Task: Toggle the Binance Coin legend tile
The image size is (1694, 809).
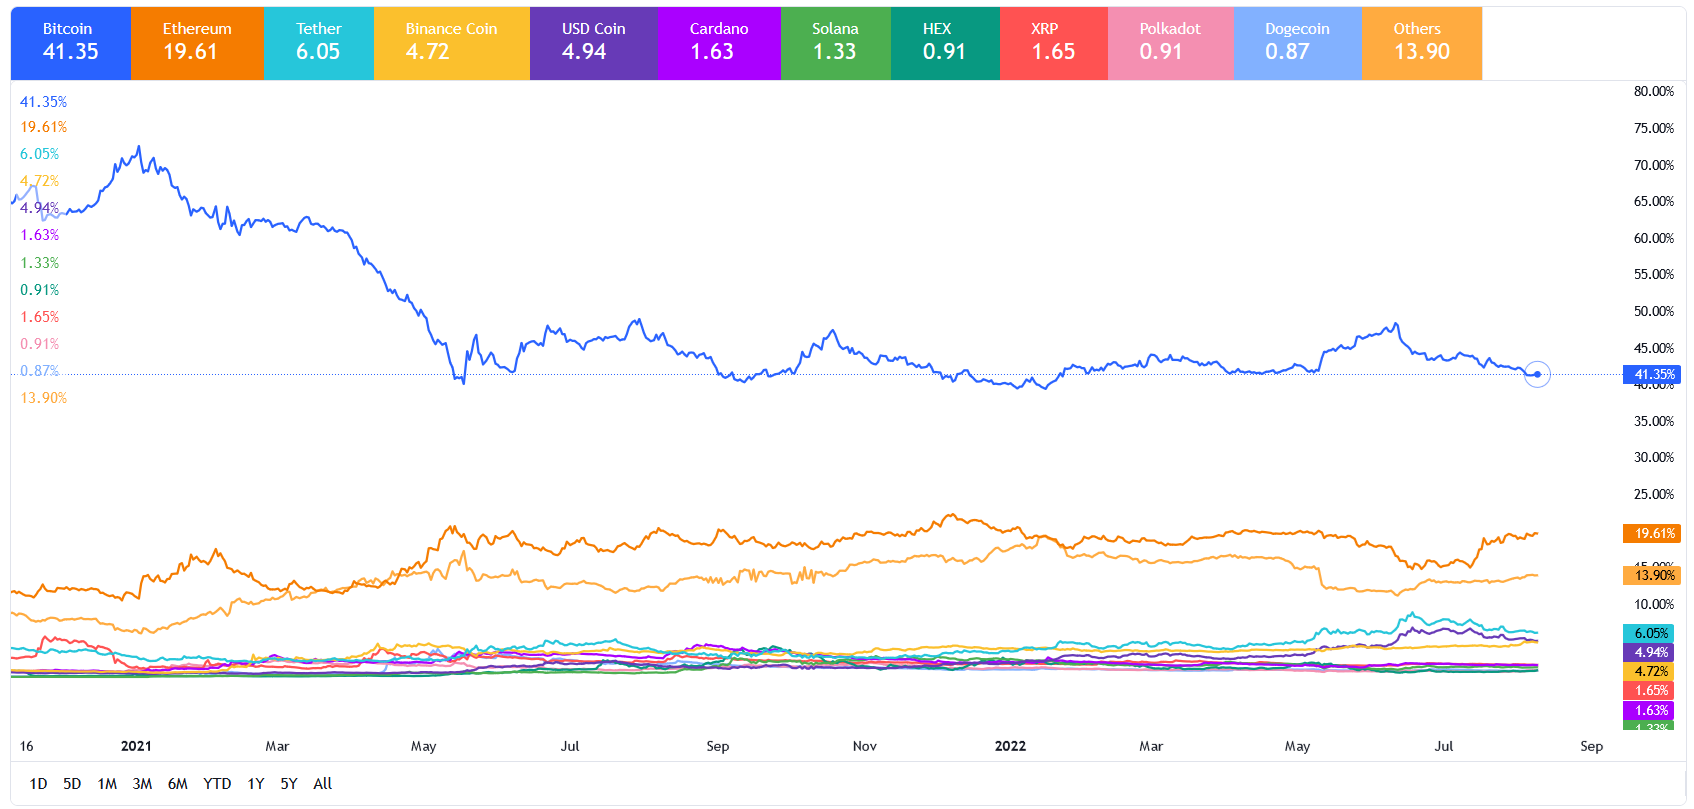Action: pyautogui.click(x=452, y=43)
